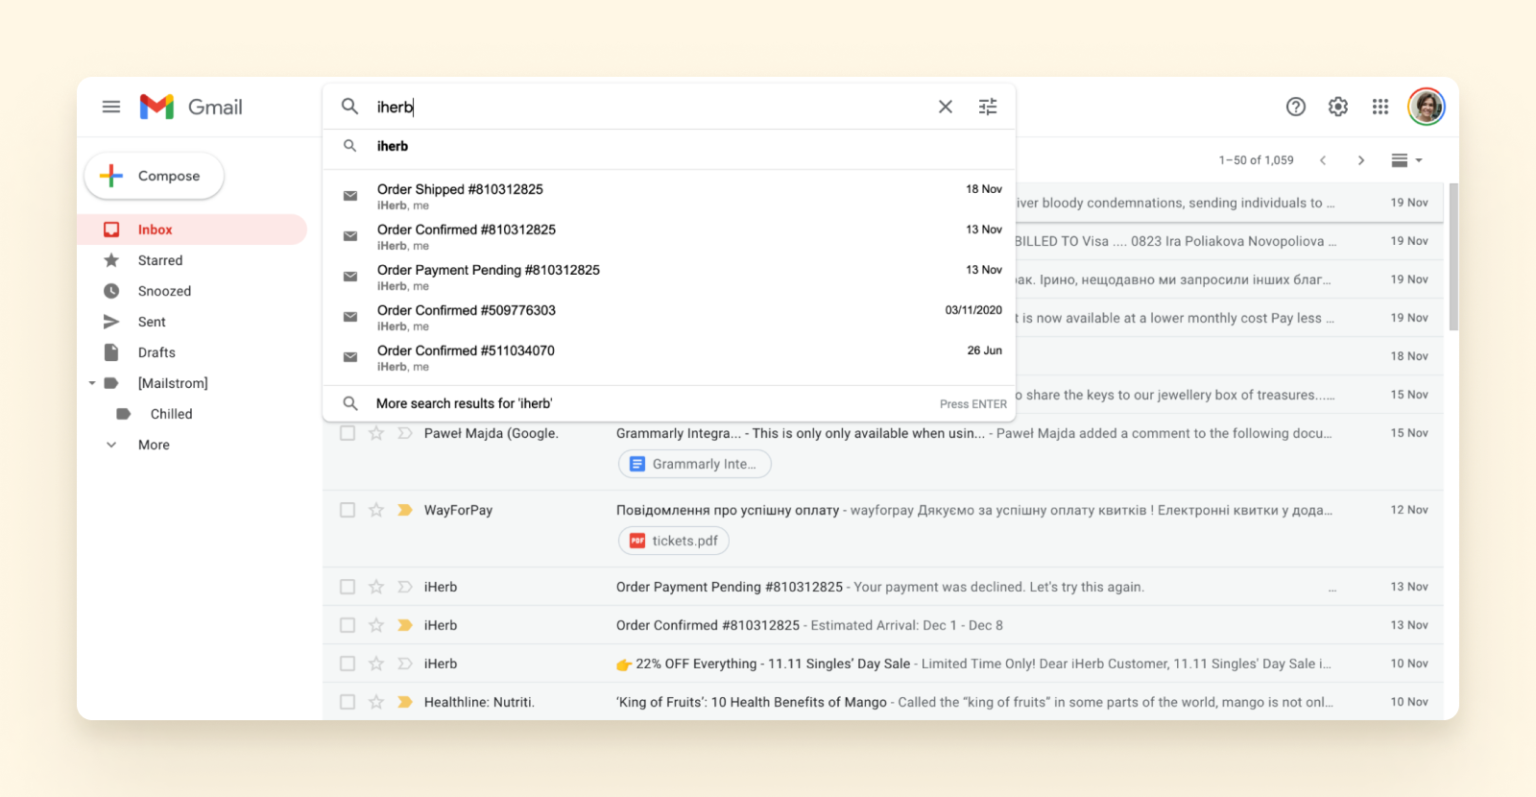Open the 22% OFF Everything email

883,663
